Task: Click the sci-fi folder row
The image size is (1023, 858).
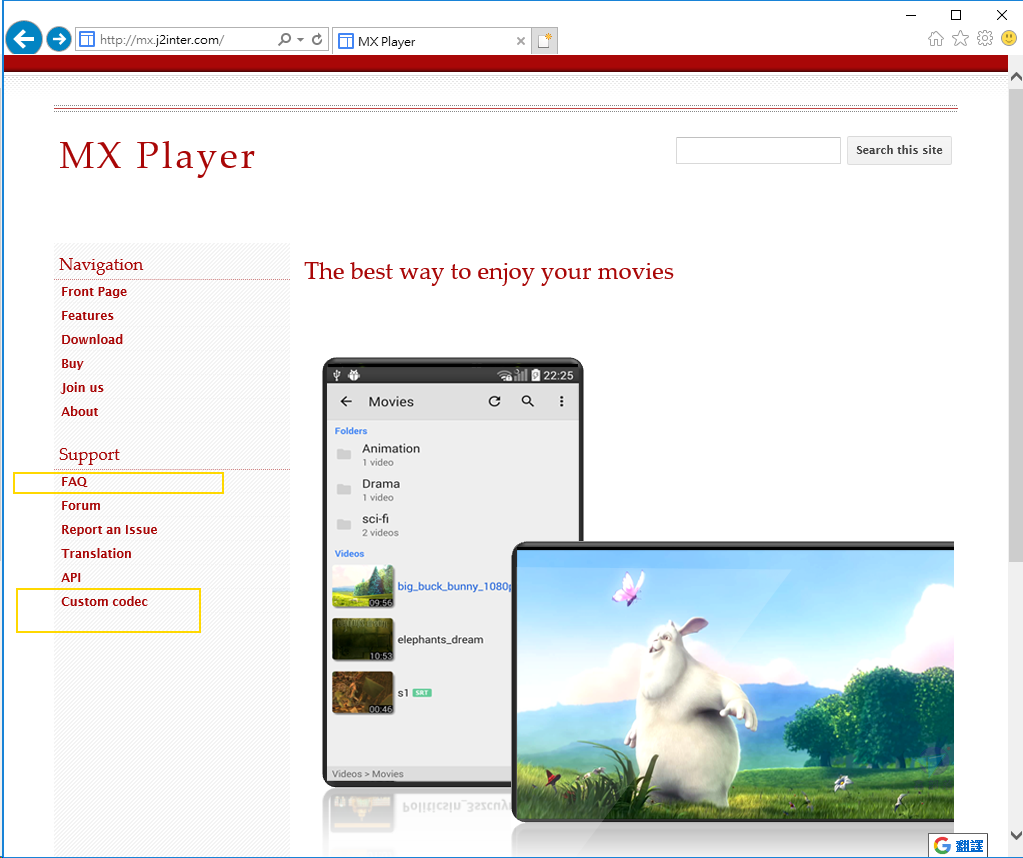Action: [x=453, y=525]
